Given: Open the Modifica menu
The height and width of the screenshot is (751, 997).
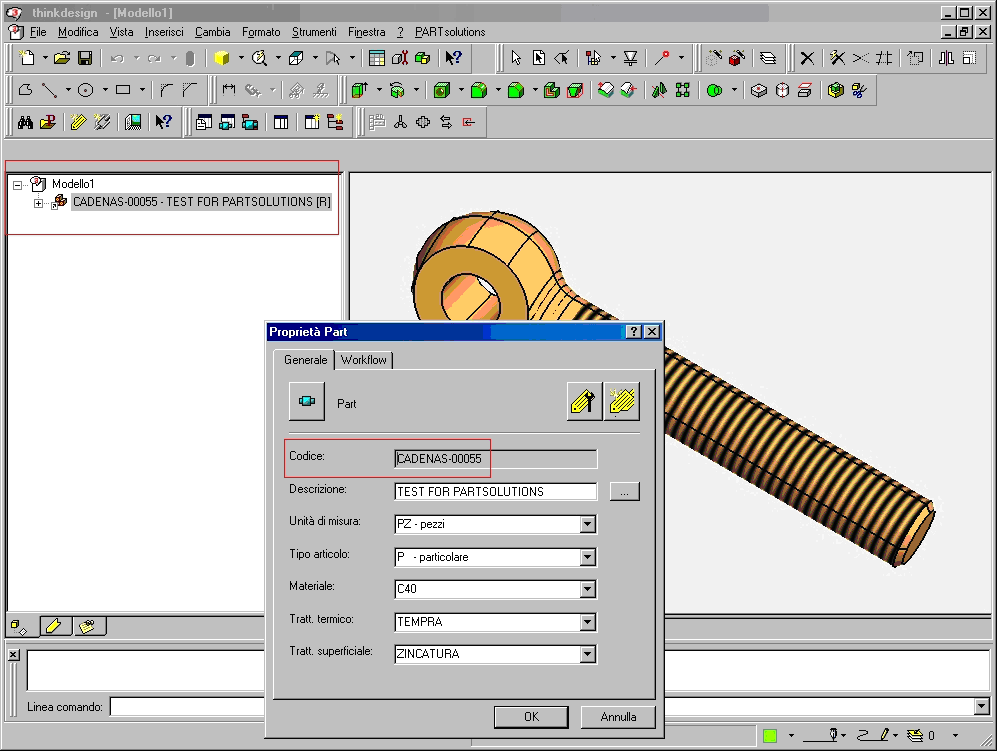Looking at the screenshot, I should (78, 32).
